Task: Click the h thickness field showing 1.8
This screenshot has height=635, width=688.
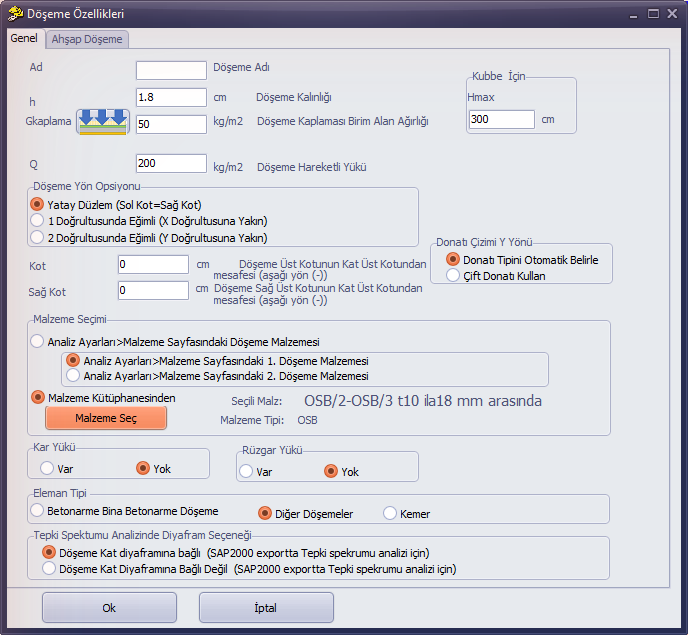Action: 171,97
